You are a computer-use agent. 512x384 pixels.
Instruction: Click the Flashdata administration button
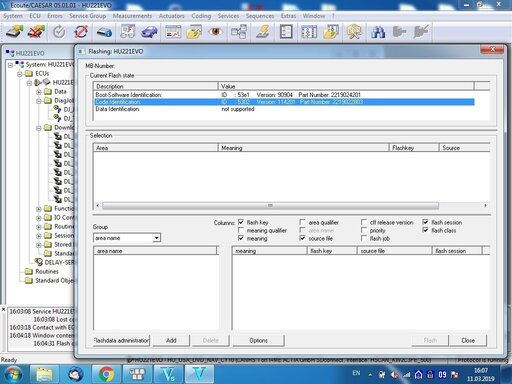coord(122,340)
